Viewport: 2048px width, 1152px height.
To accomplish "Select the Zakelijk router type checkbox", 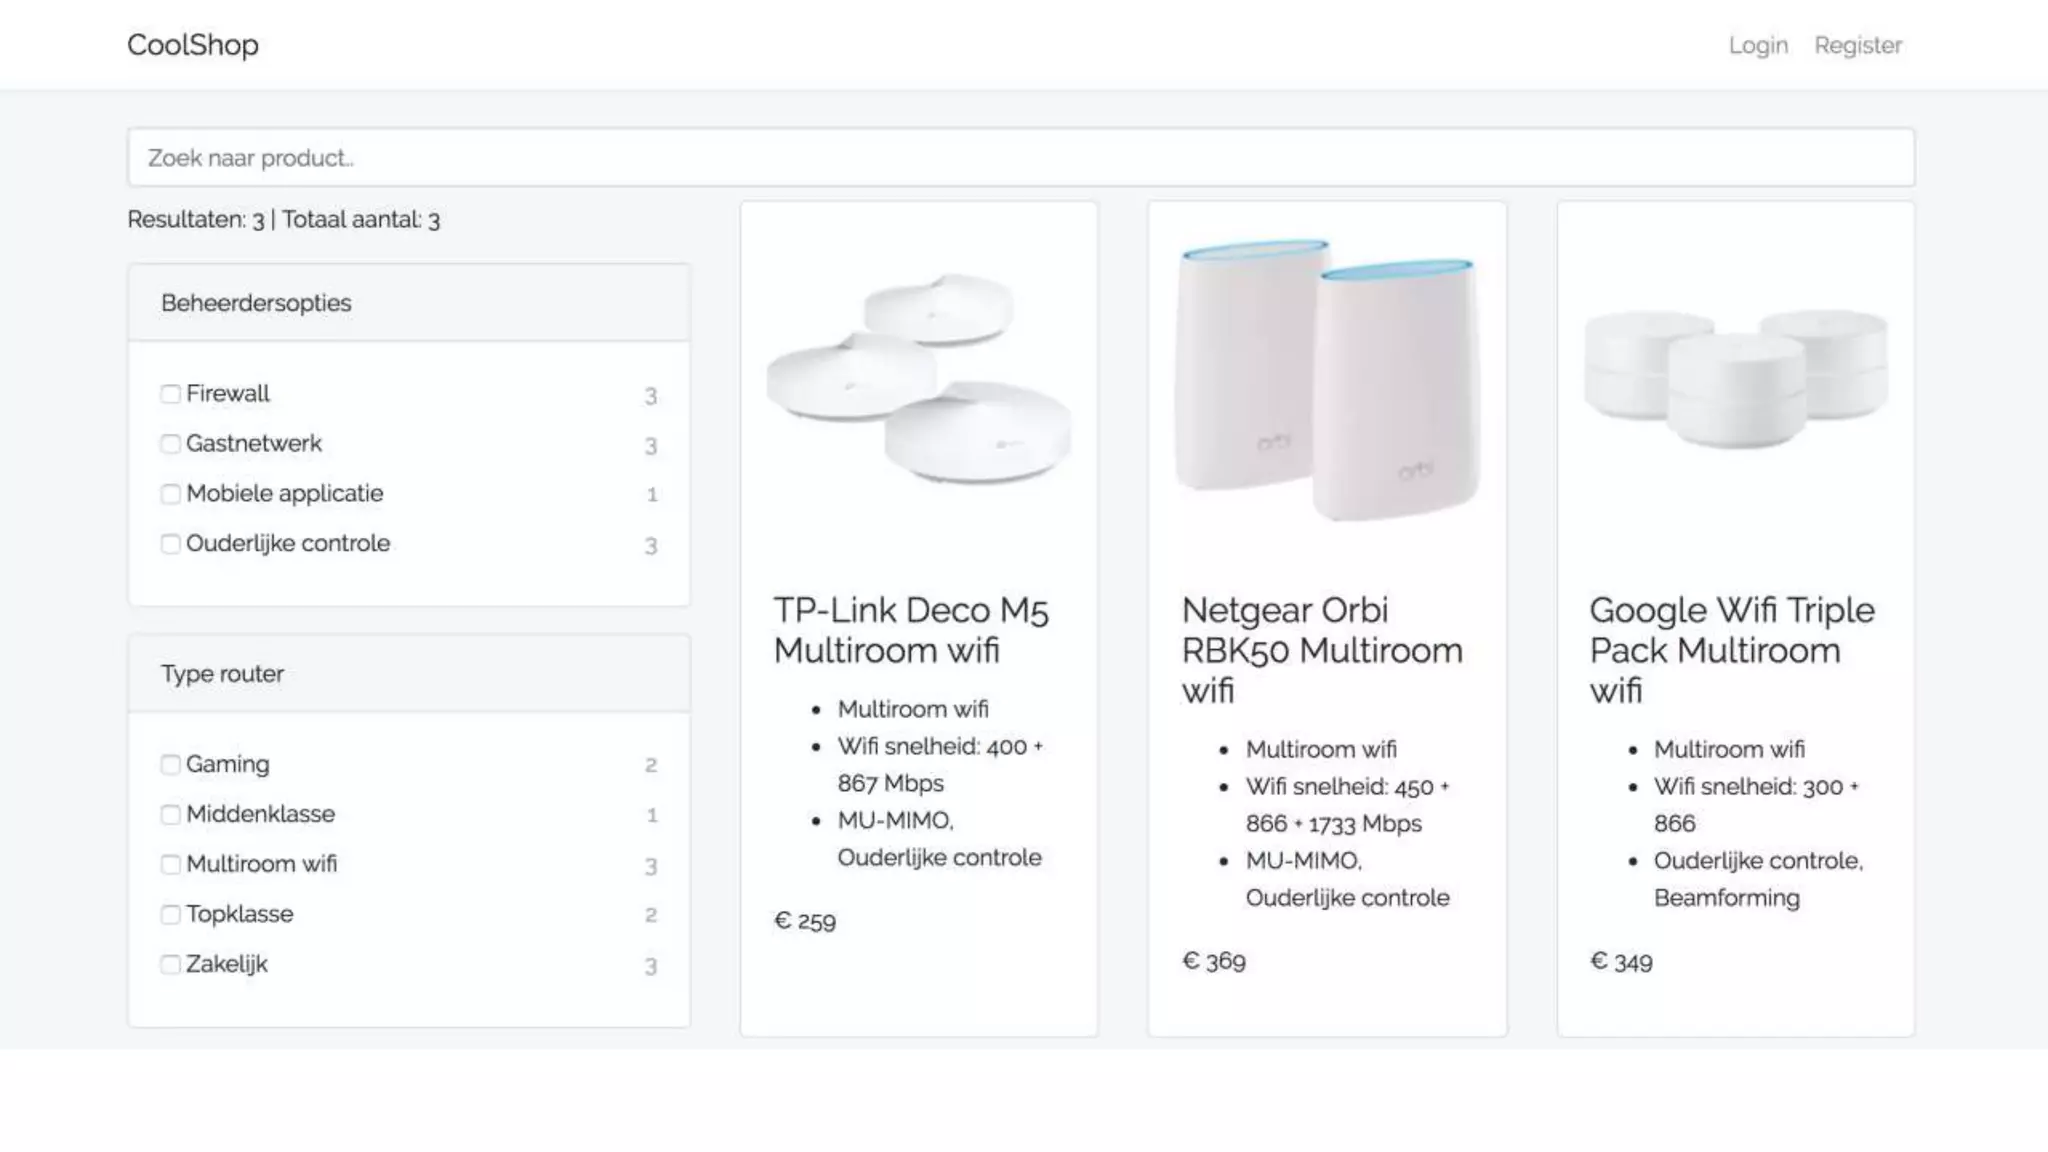I will coord(171,965).
